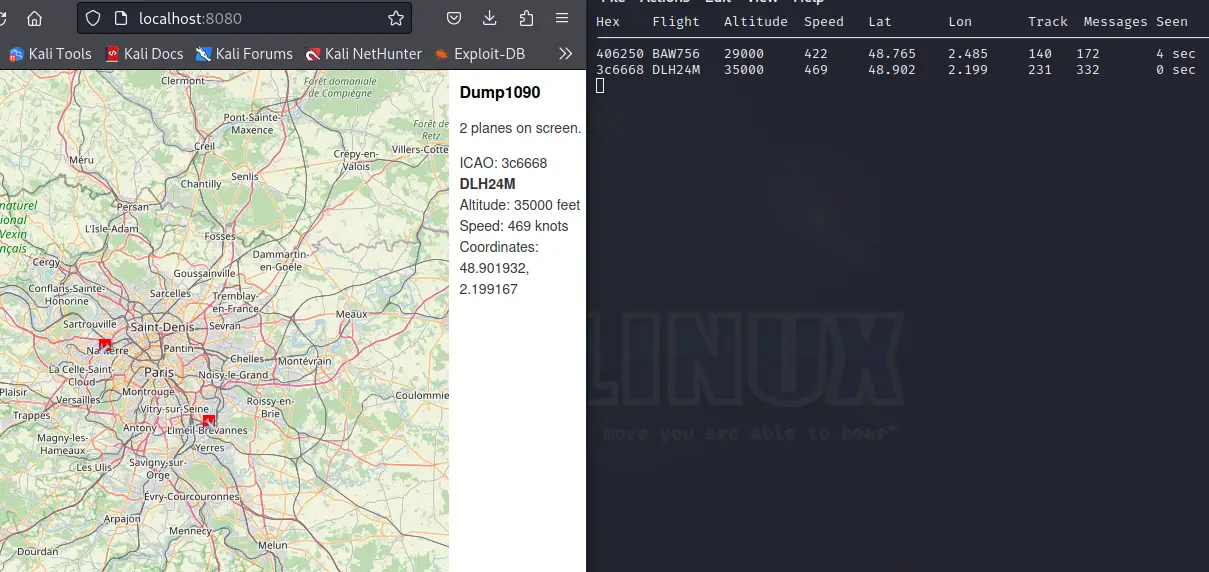This screenshot has height=572, width=1209.
Task: Click the Chantilly label on the map
Action: coord(201,184)
